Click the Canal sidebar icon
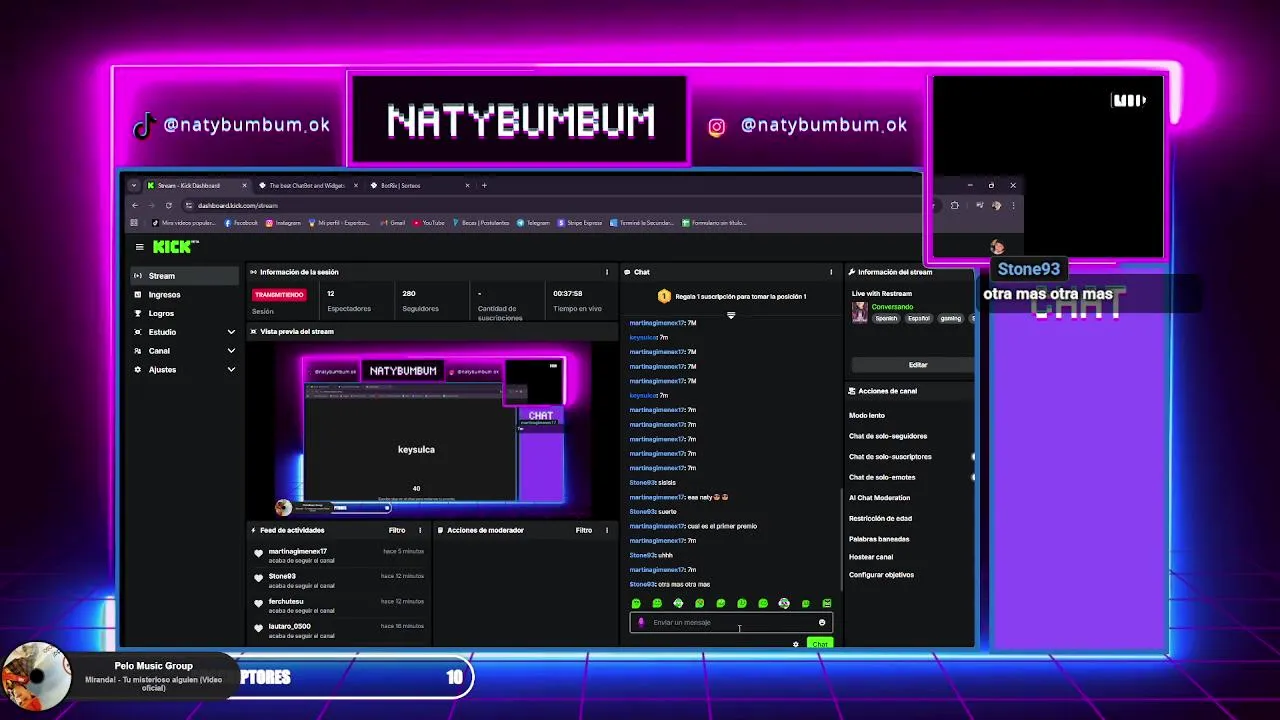1280x720 pixels. 138,351
